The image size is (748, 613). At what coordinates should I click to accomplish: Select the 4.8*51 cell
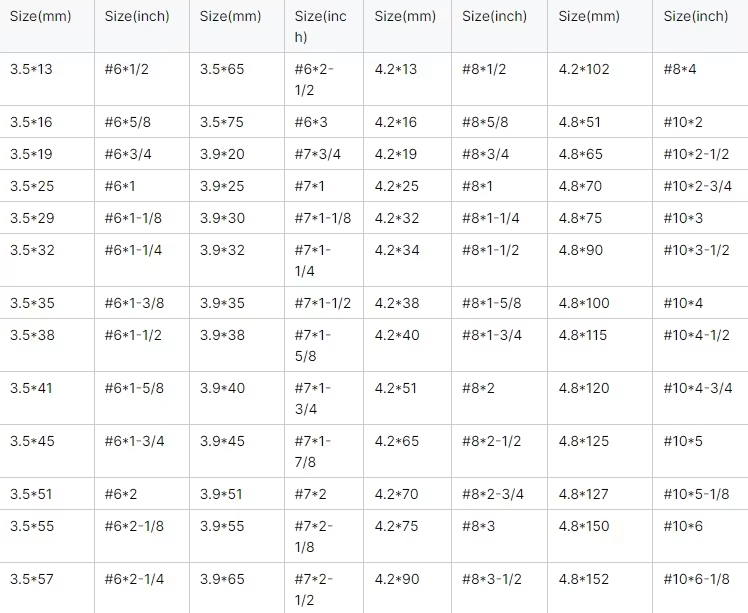click(x=580, y=122)
